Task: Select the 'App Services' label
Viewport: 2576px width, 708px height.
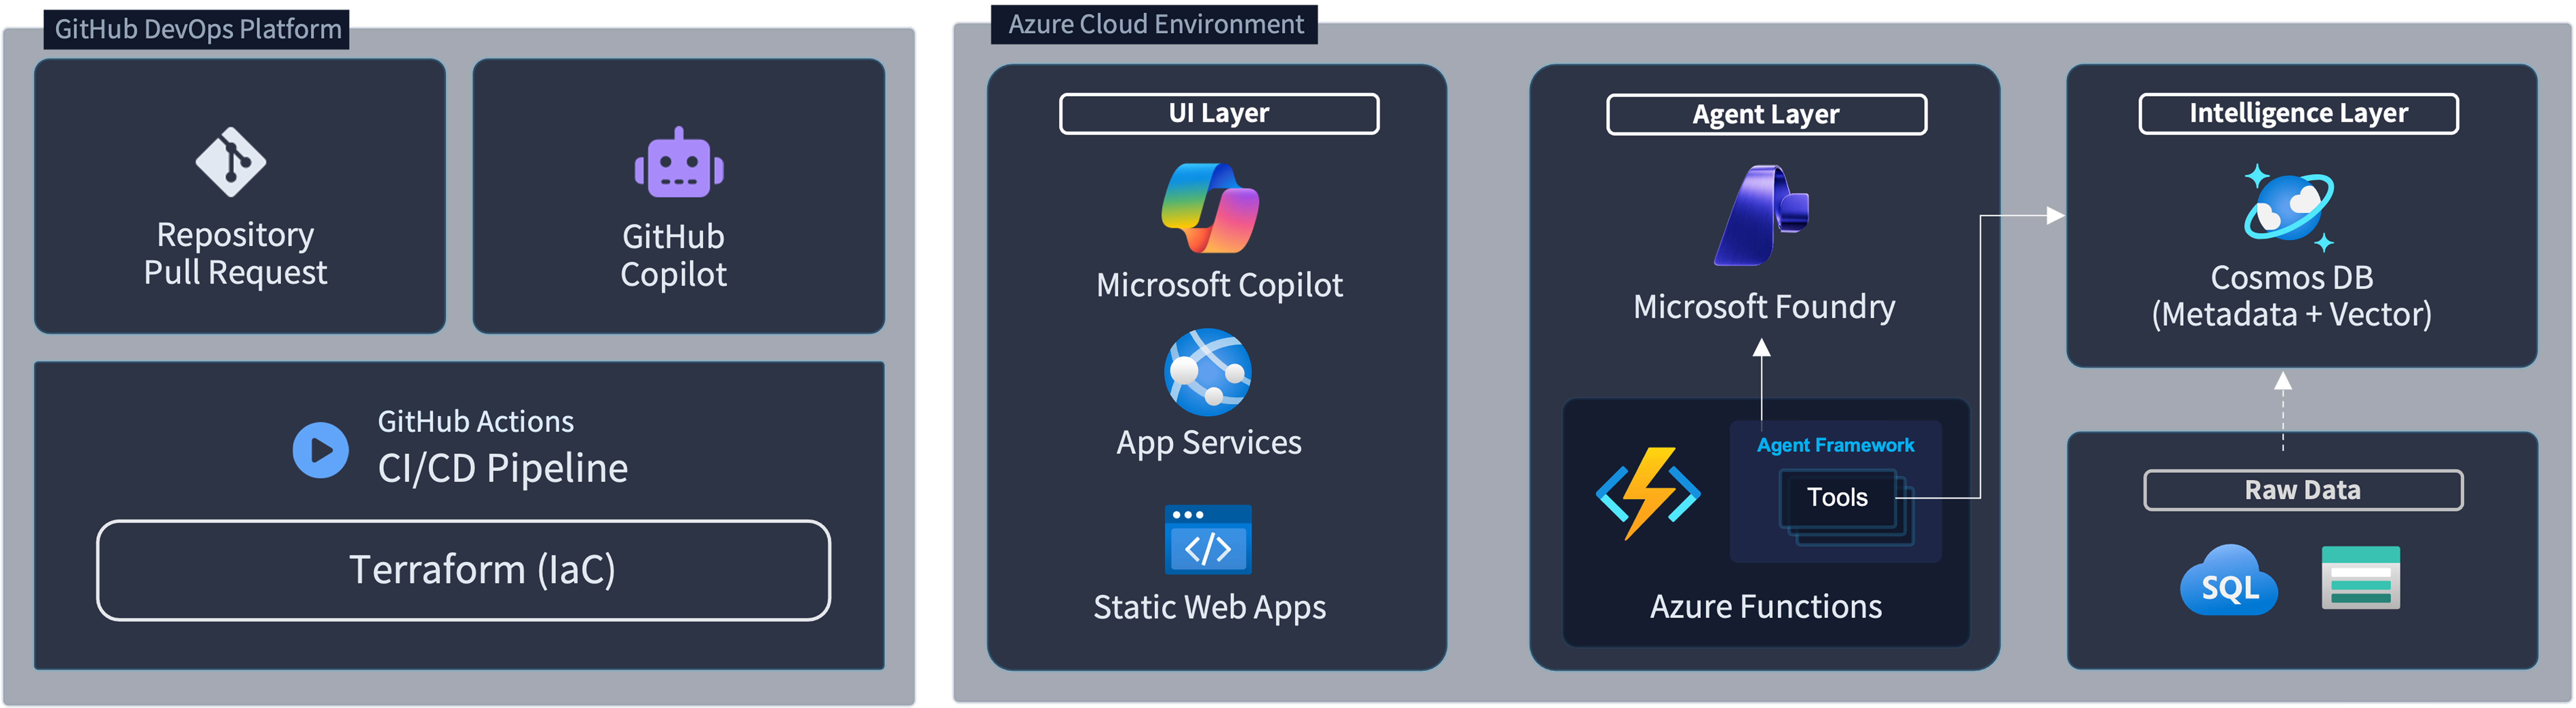Action: tap(1209, 443)
